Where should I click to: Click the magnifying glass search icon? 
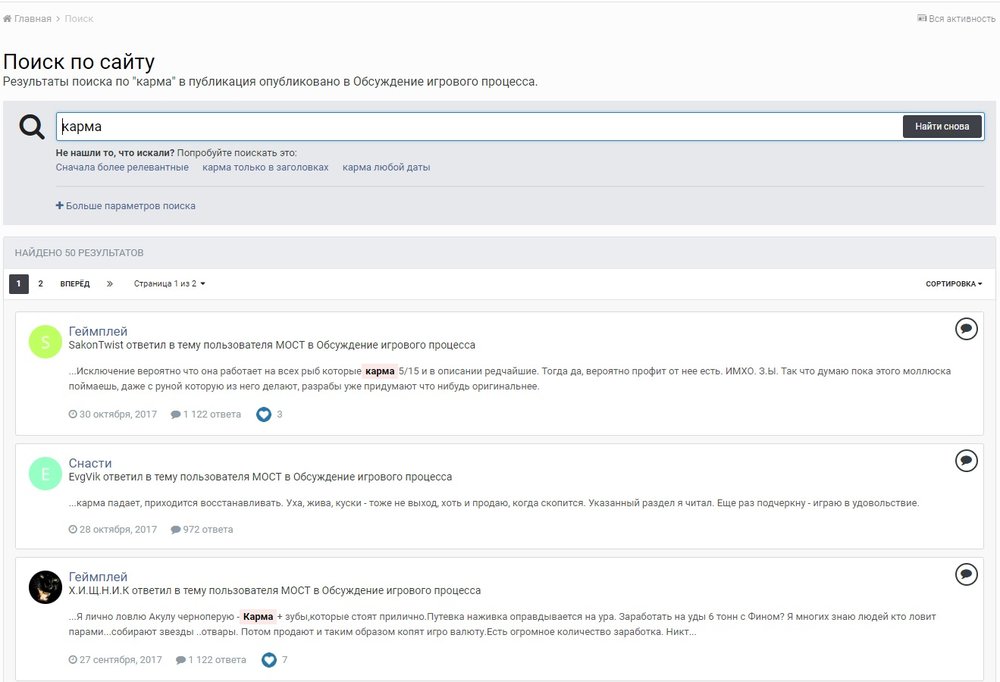[32, 127]
